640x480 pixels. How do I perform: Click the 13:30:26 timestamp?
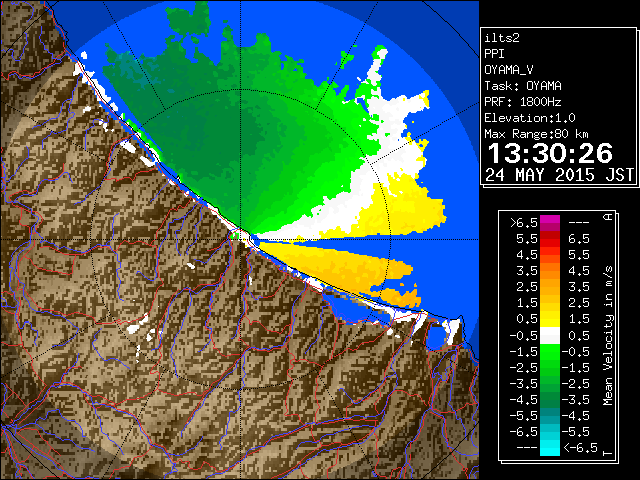tap(550, 153)
